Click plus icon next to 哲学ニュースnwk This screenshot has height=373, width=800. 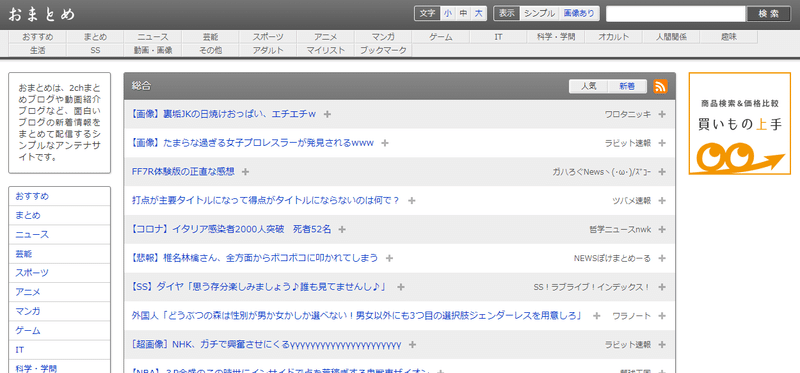(662, 230)
